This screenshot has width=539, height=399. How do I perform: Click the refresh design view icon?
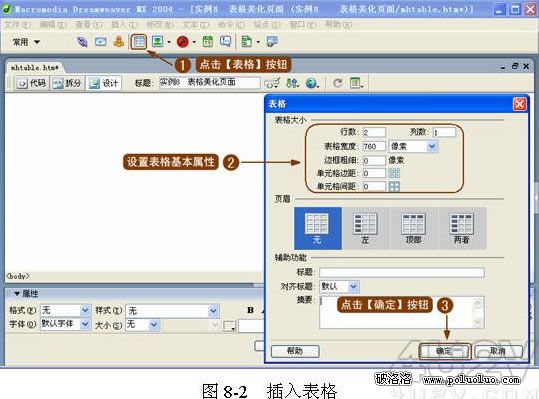point(338,83)
